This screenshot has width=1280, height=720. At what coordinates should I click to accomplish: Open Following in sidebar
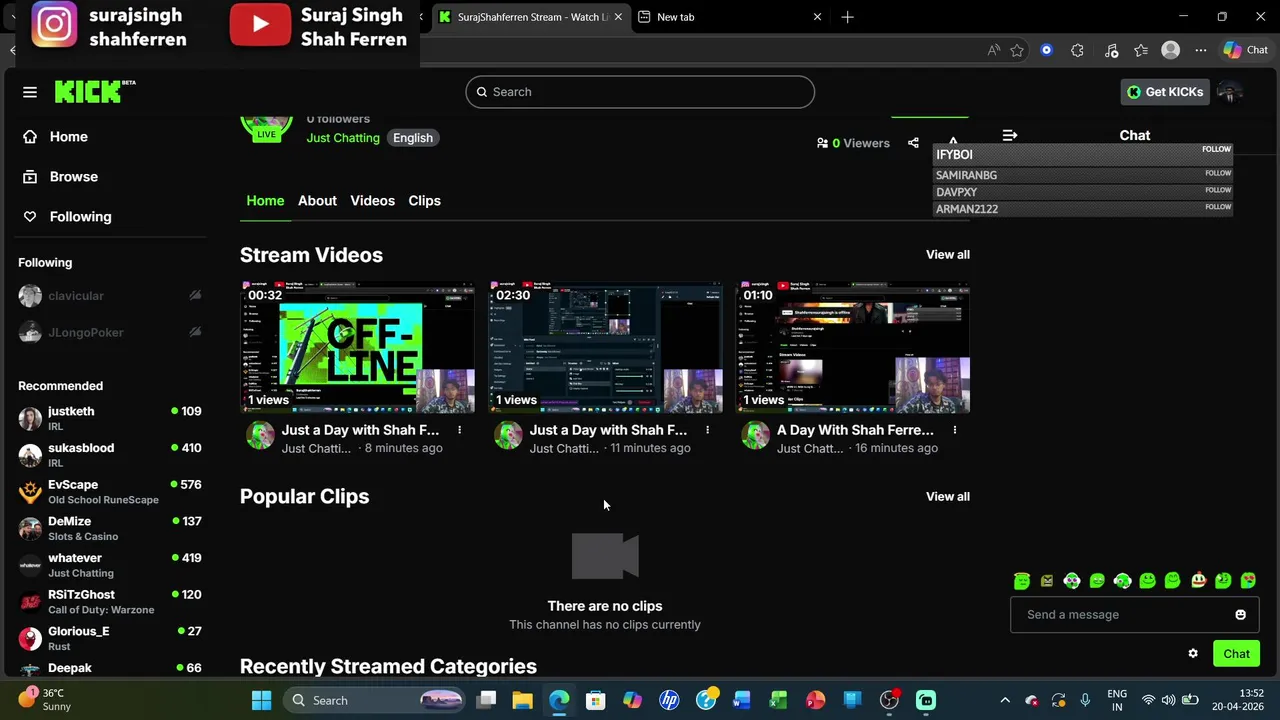(80, 217)
